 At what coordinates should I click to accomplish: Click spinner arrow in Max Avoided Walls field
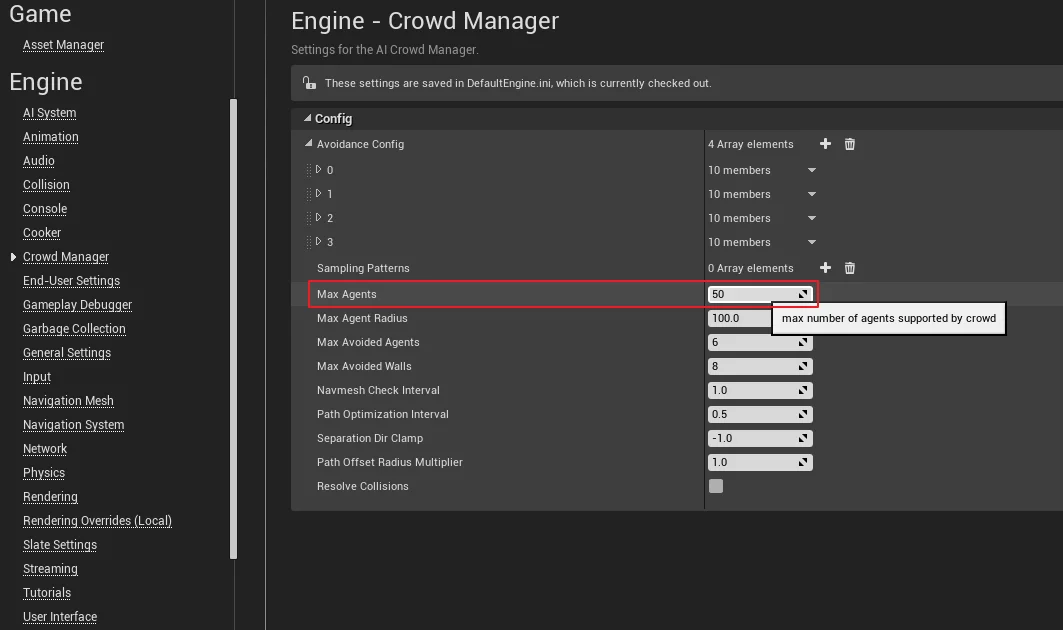pos(803,366)
